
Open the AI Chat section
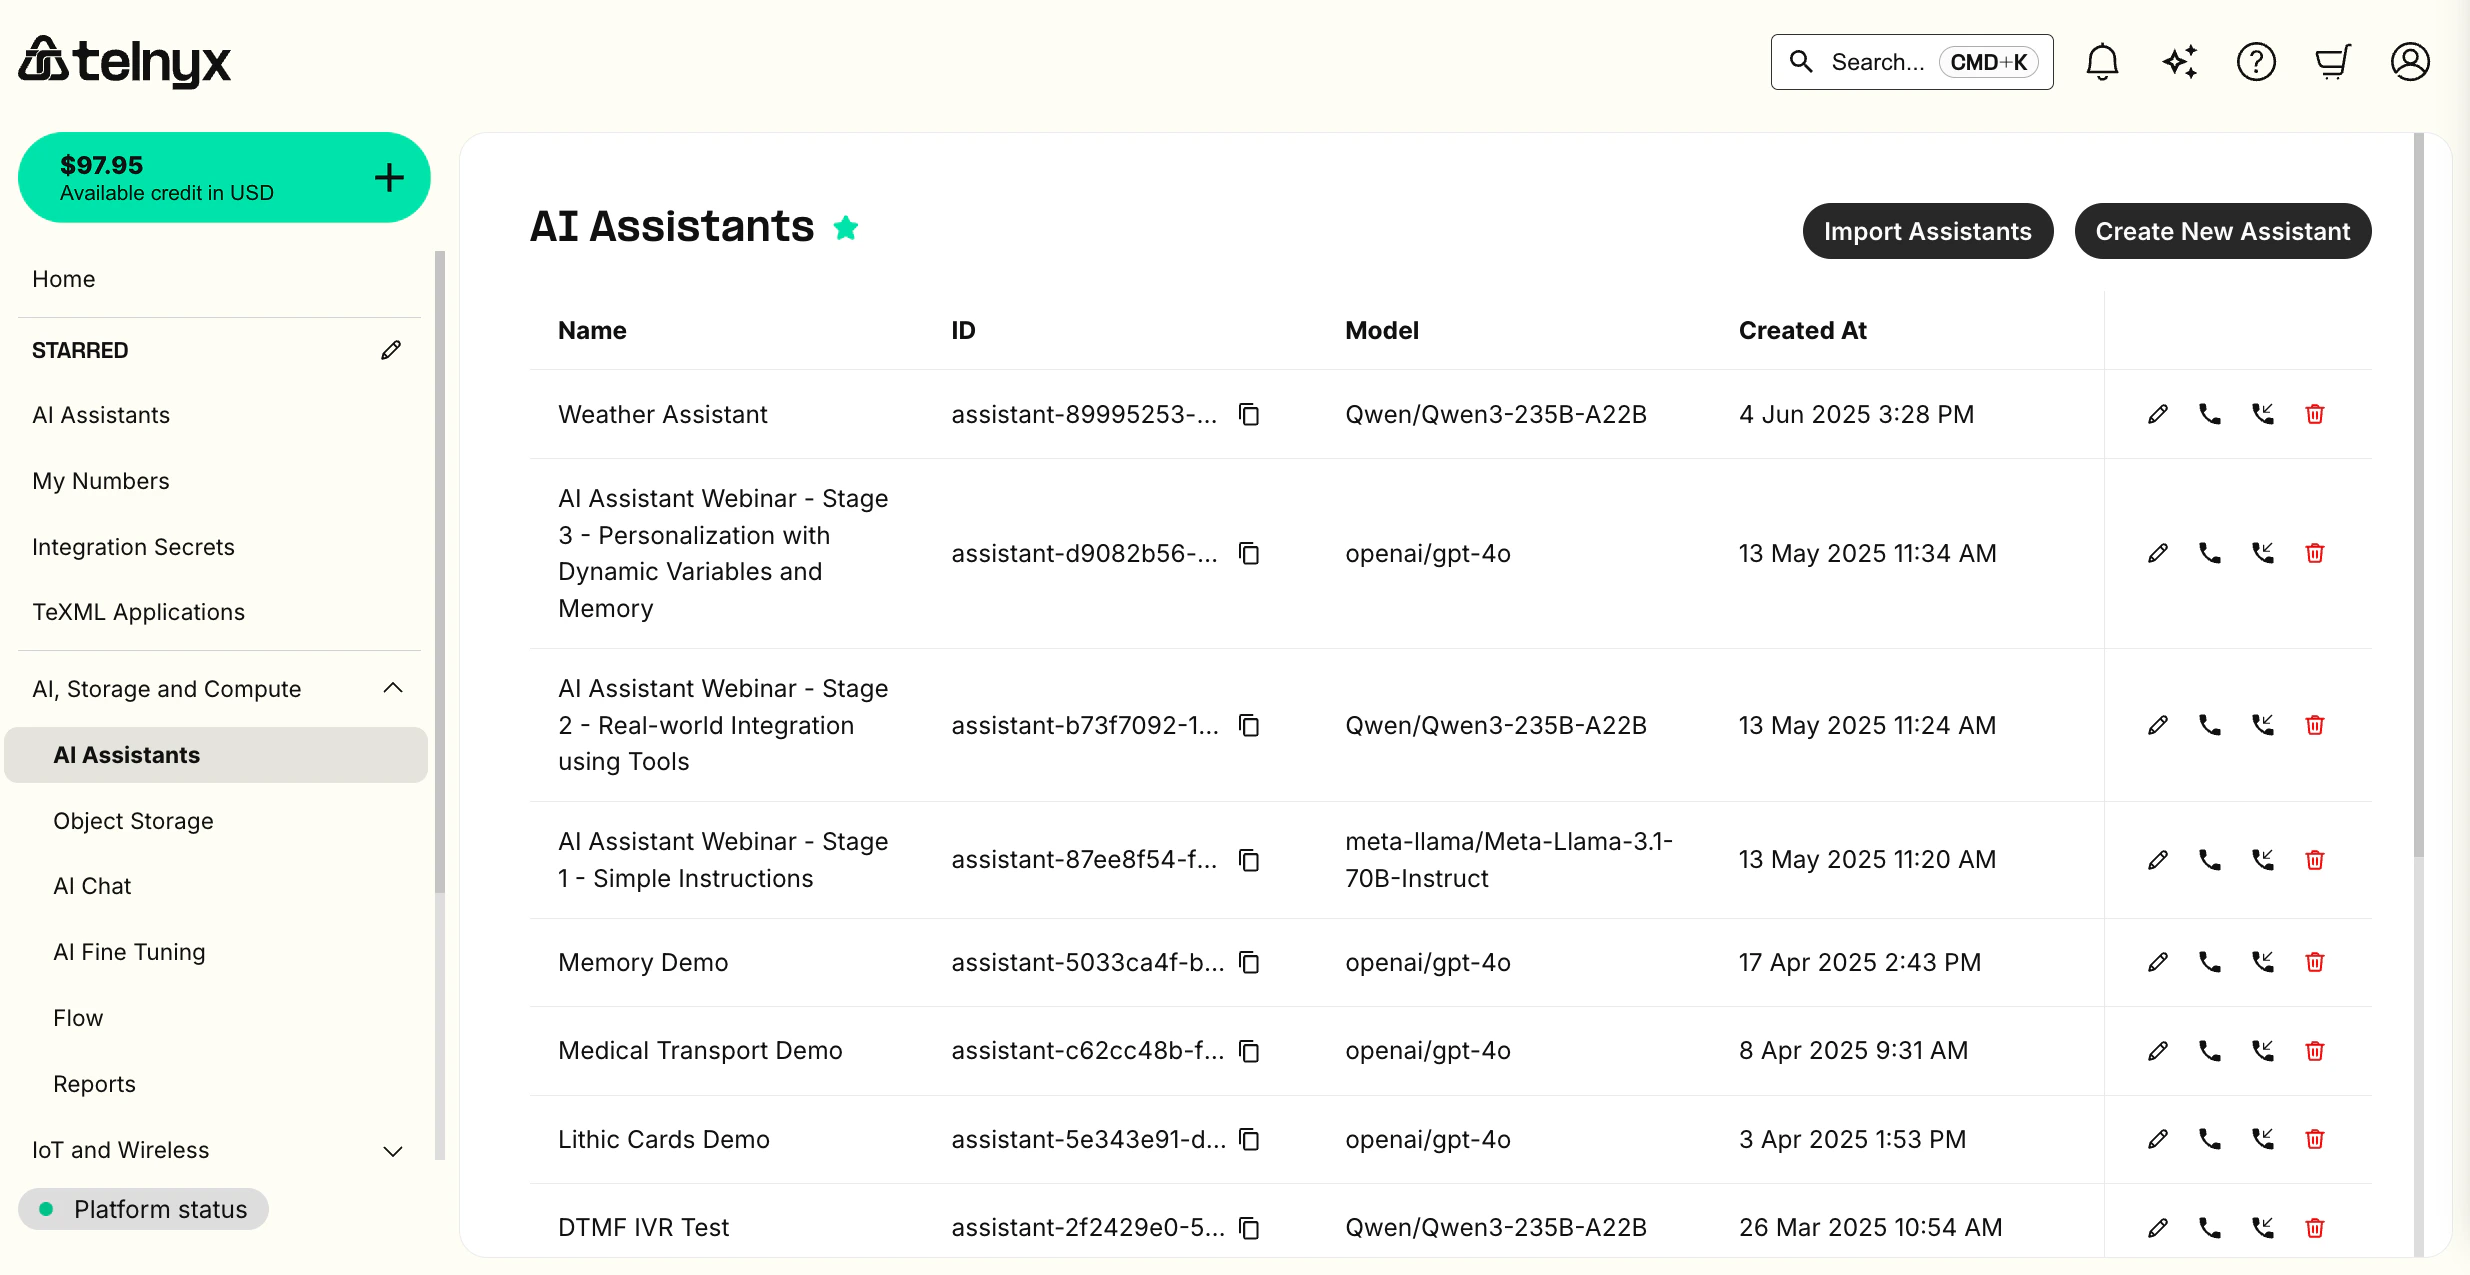(91, 885)
